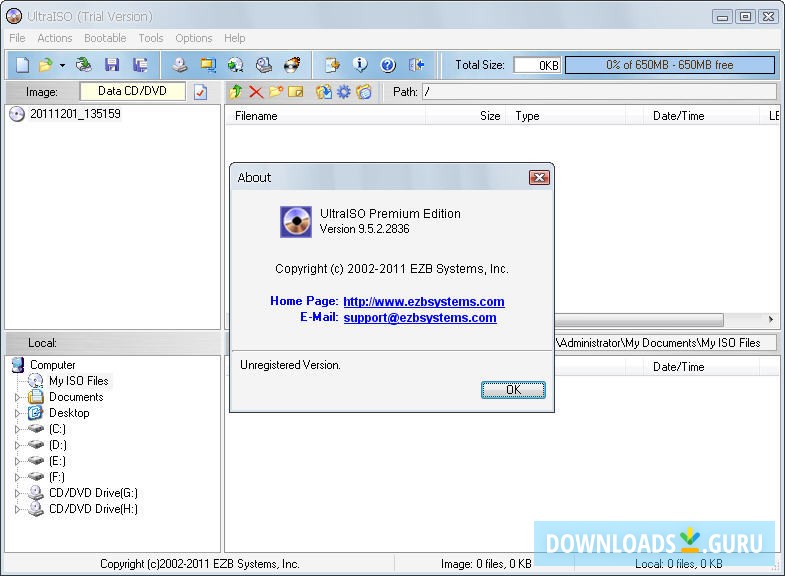The height and width of the screenshot is (576, 785).
Task: Click the New Folder icon in image toolbar
Action: pos(276,92)
